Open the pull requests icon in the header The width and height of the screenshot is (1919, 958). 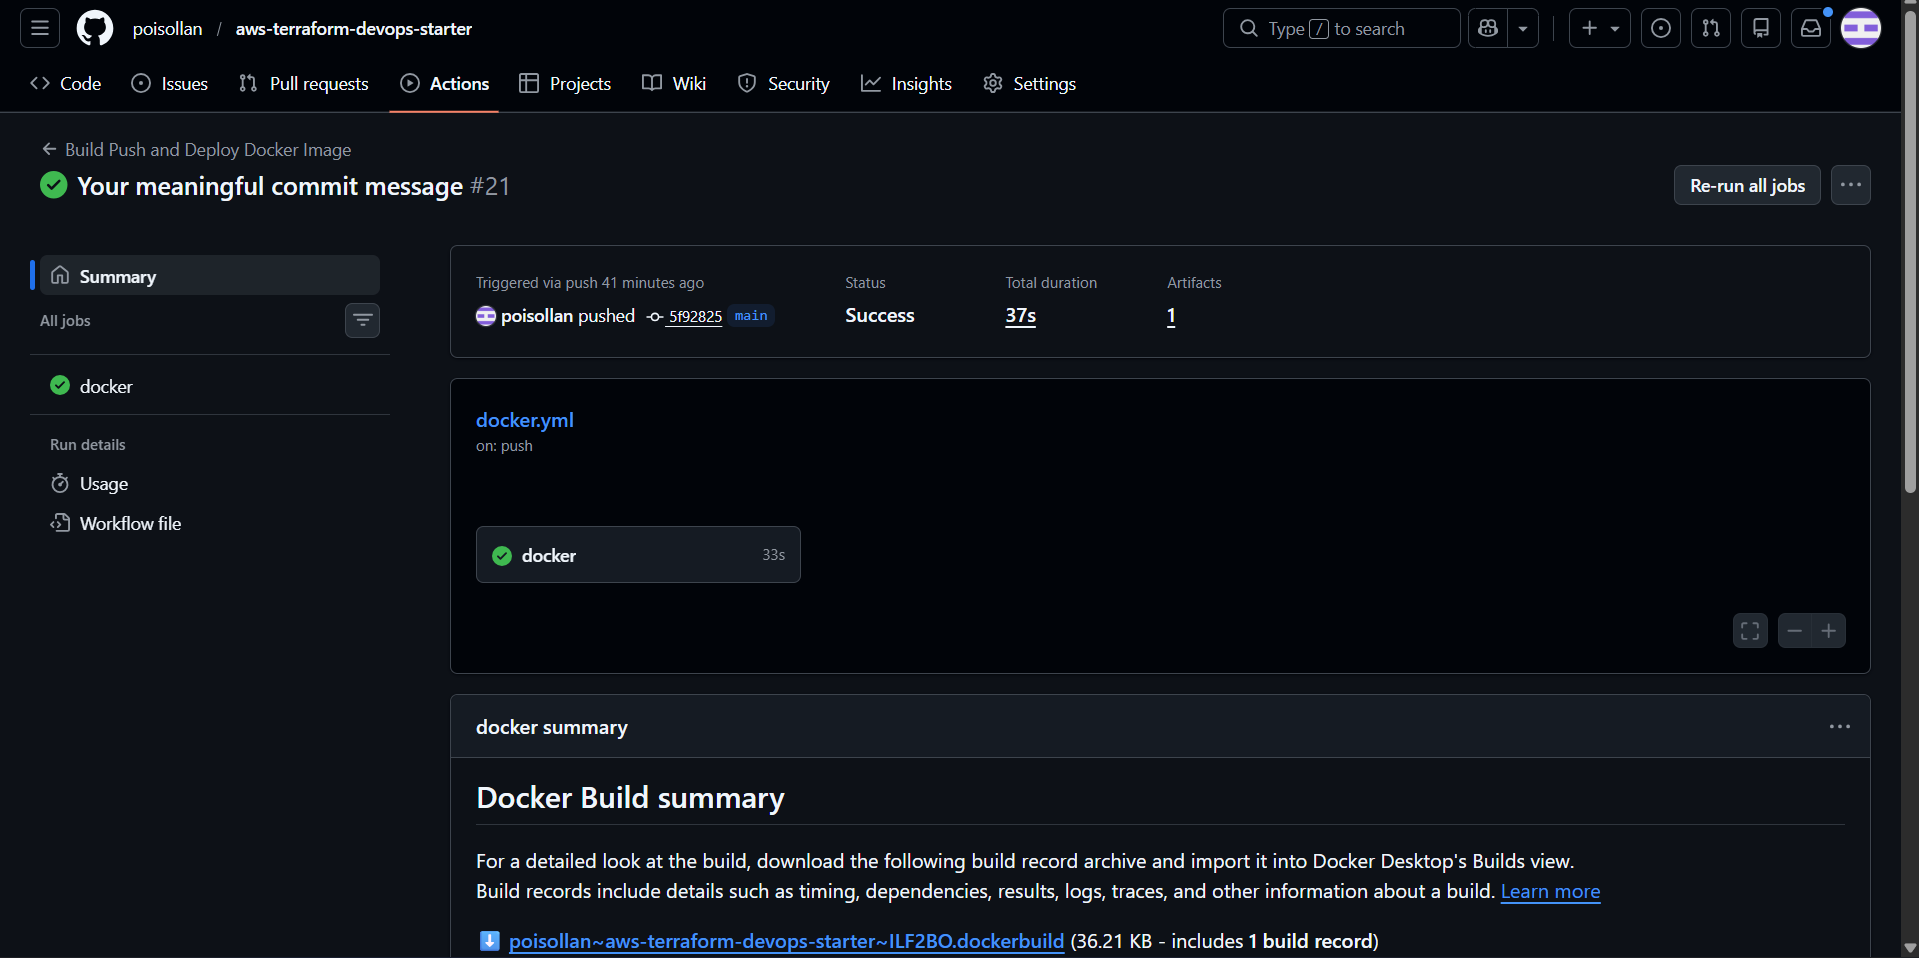tap(1710, 28)
